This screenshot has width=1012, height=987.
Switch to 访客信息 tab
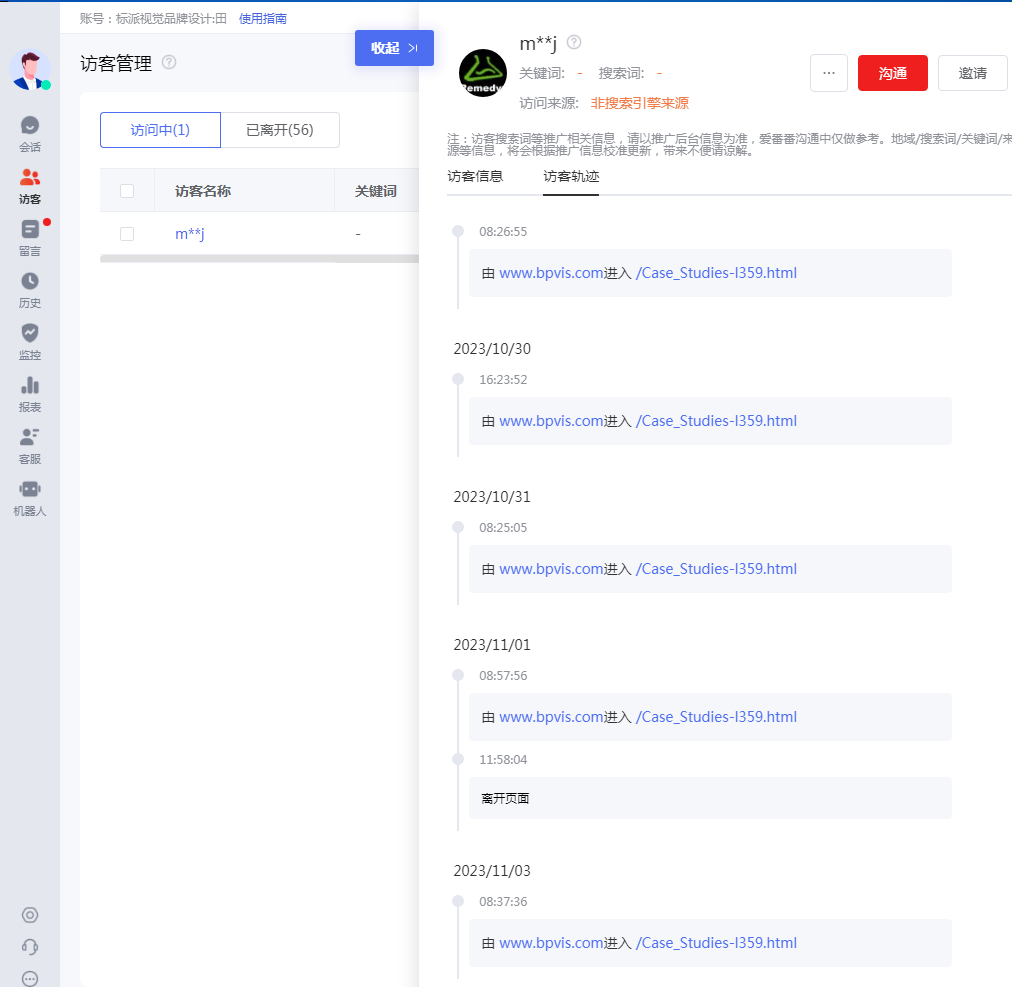point(475,176)
